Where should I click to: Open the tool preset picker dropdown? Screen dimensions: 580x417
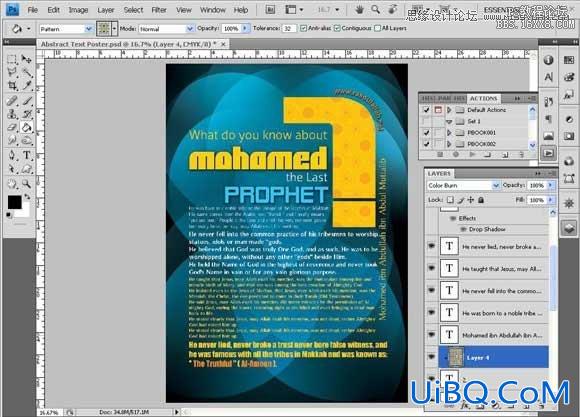[29, 29]
